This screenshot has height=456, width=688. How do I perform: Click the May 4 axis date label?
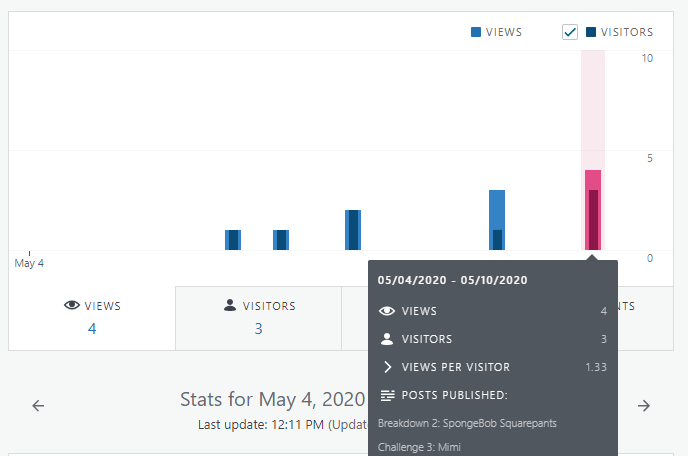(29, 263)
